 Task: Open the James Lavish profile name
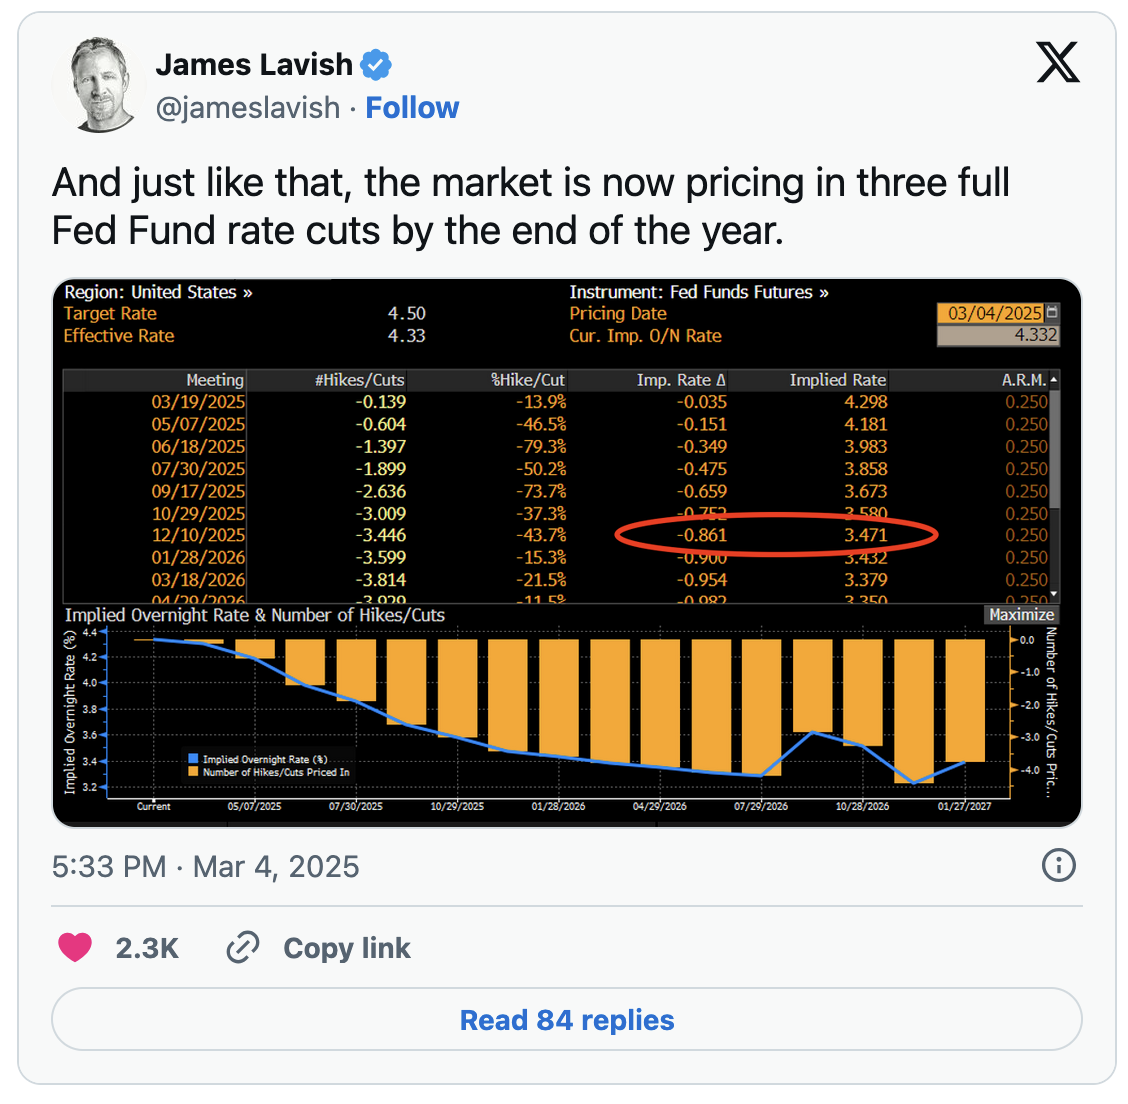[254, 65]
